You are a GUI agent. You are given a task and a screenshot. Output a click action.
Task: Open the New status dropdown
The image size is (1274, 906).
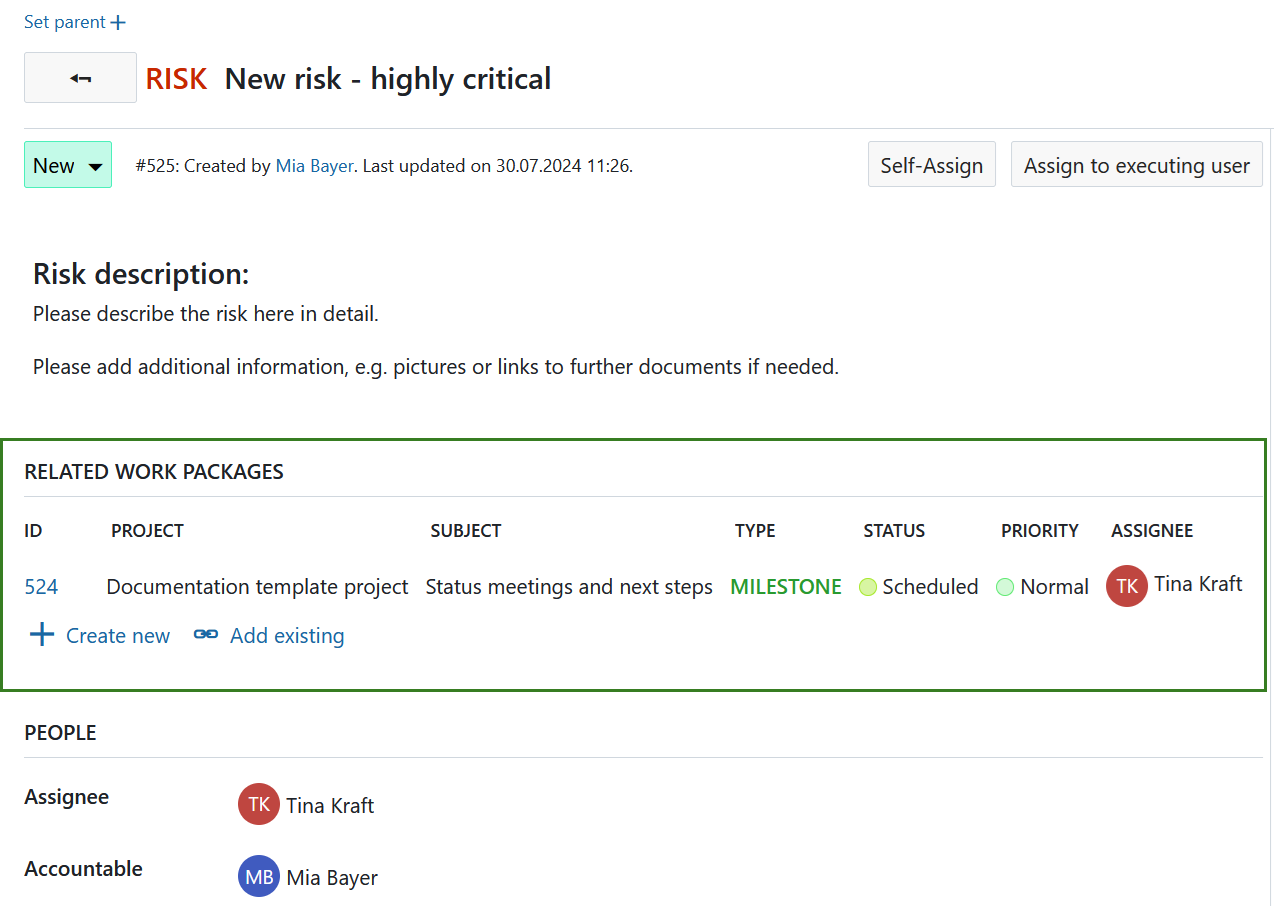click(x=67, y=164)
